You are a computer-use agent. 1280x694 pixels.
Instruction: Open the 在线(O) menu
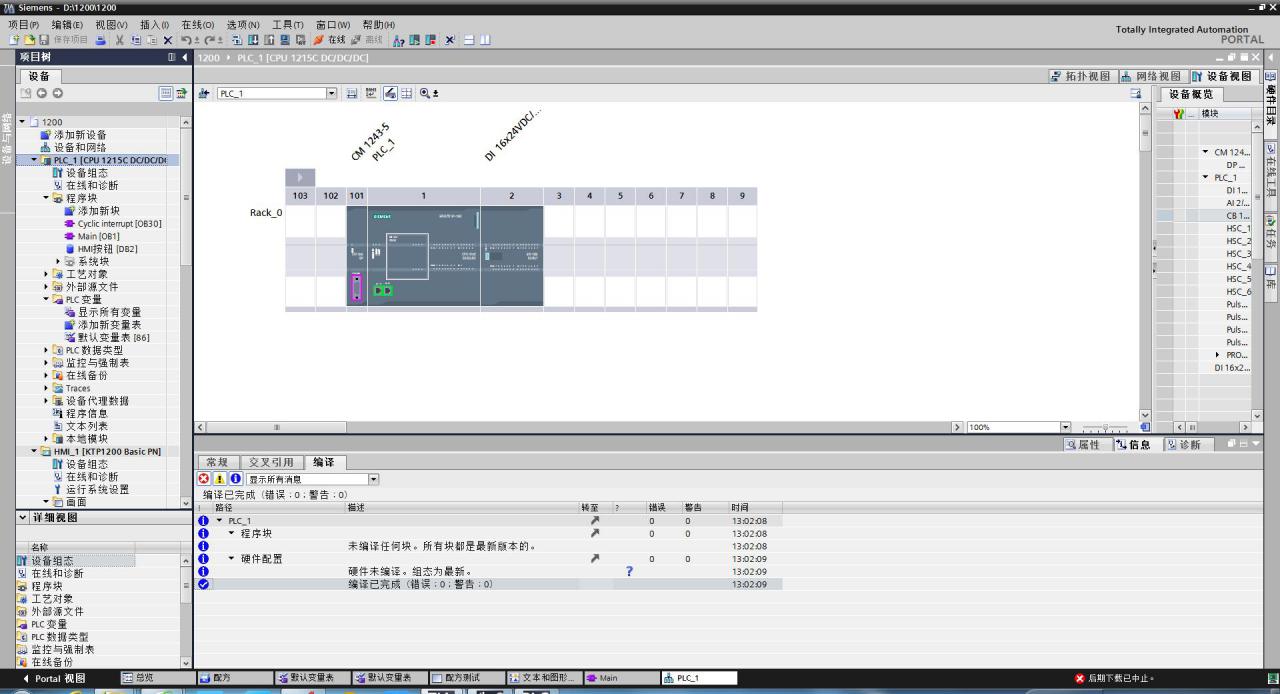pyautogui.click(x=197, y=25)
